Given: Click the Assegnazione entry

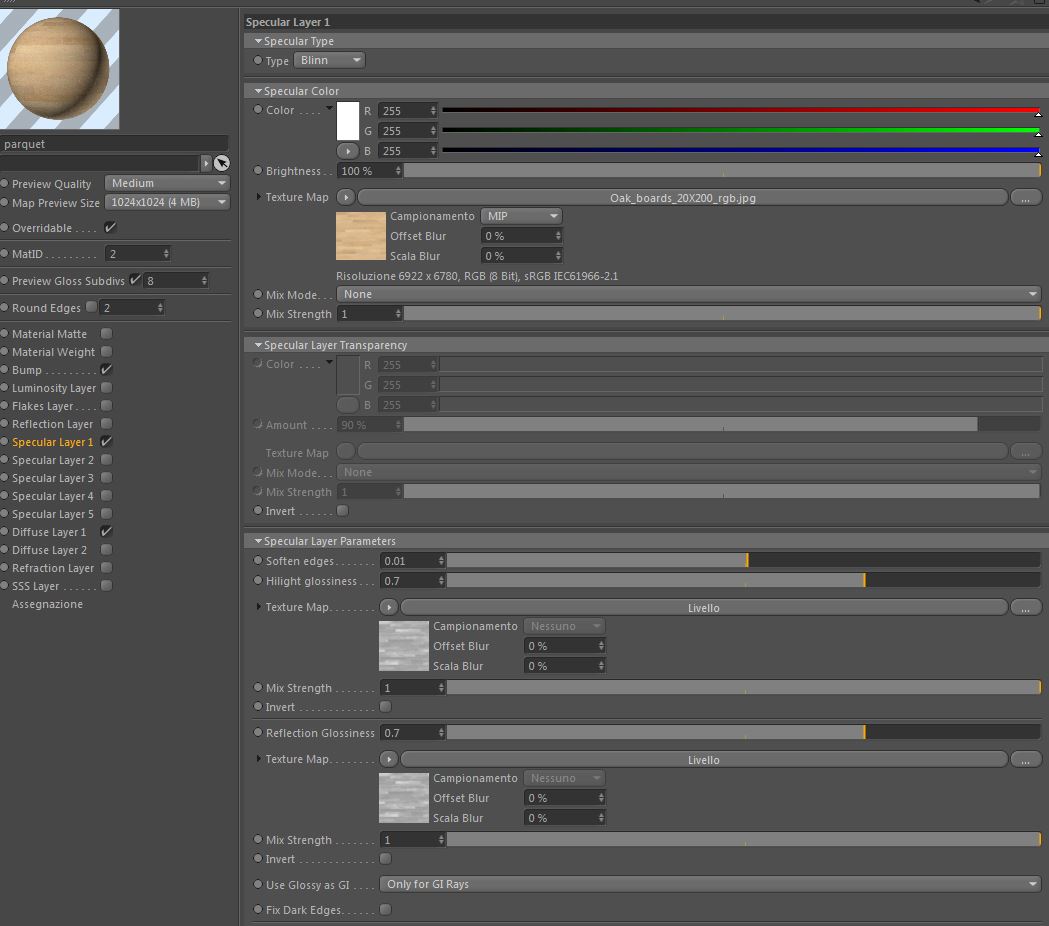Looking at the screenshot, I should tap(47, 604).
